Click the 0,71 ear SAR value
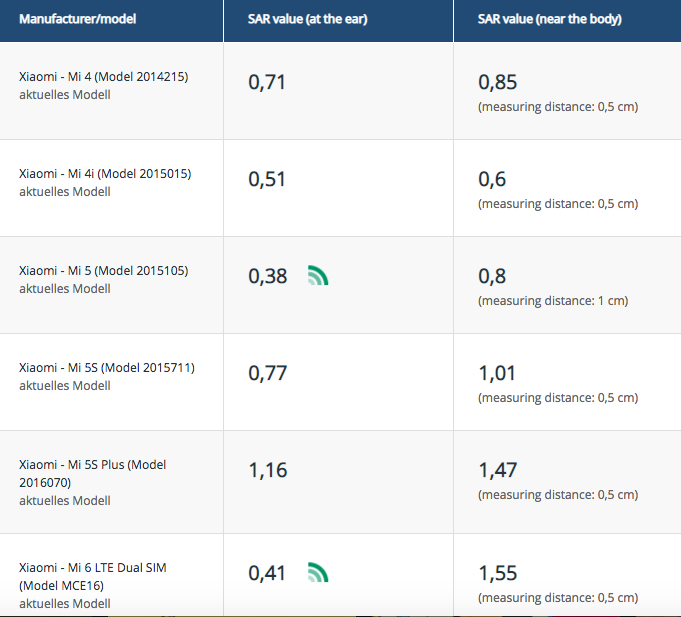The image size is (681, 617). (267, 82)
